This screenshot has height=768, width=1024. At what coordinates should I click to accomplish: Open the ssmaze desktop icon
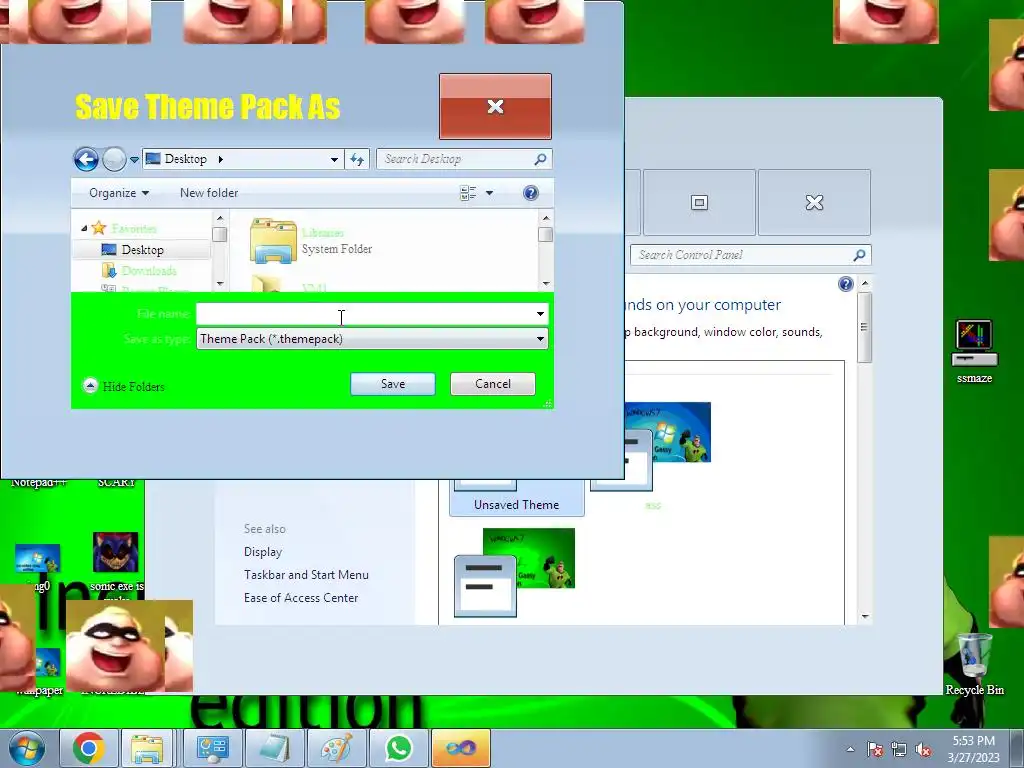[x=974, y=351]
